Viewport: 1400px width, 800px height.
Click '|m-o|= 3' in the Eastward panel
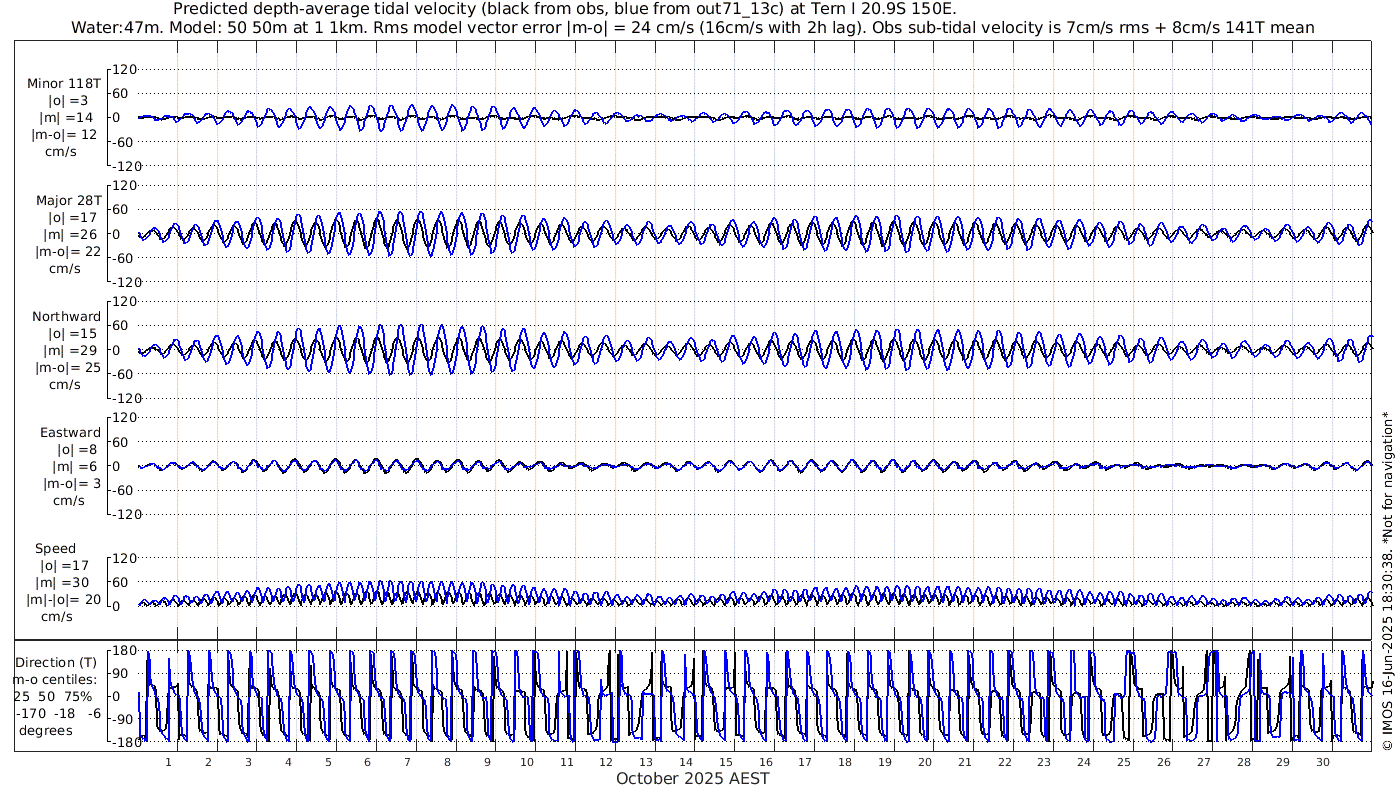coord(70,484)
